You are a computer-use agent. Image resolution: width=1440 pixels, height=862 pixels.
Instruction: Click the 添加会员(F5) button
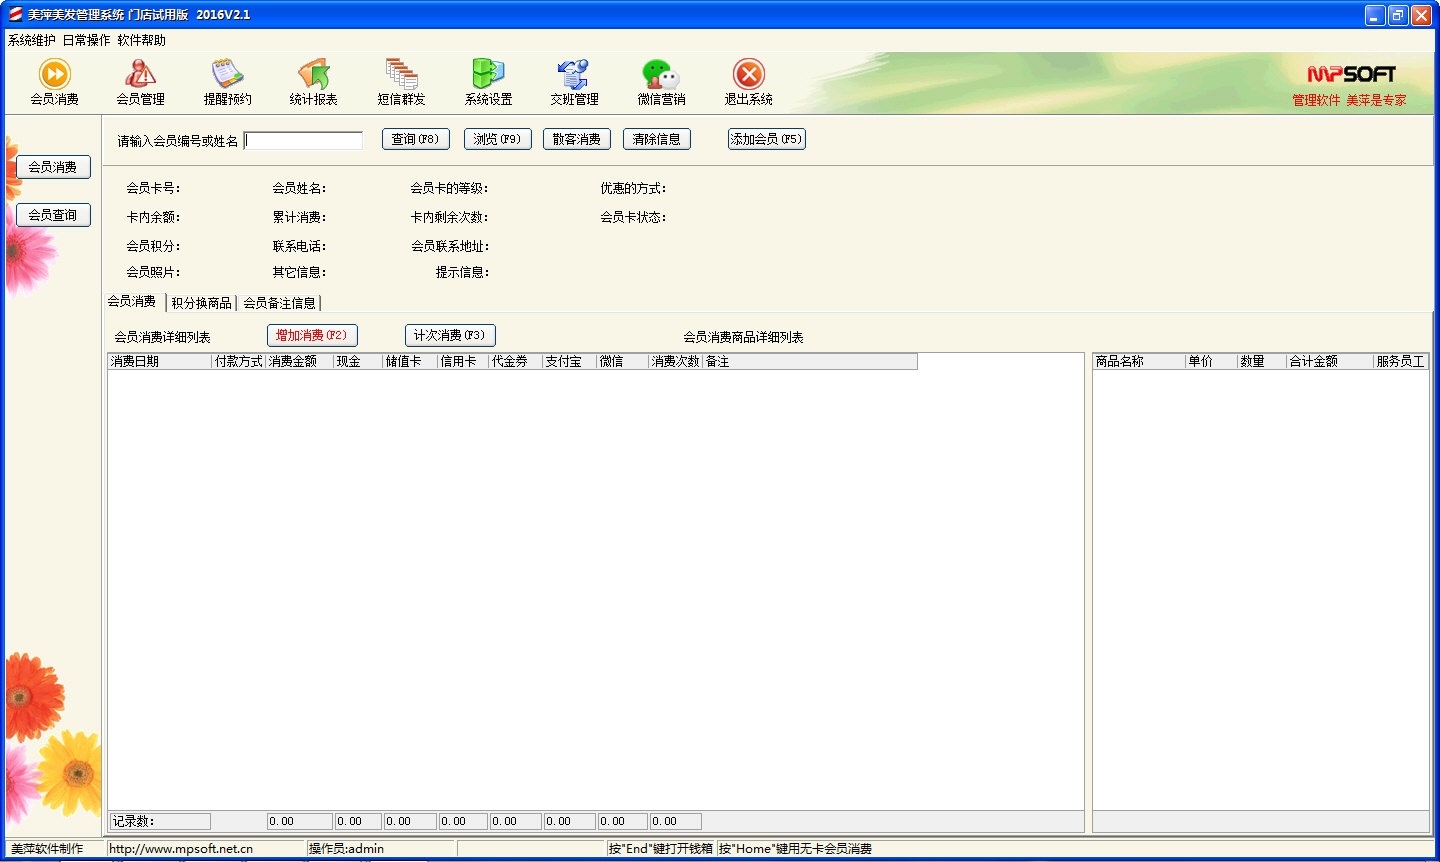pyautogui.click(x=766, y=139)
